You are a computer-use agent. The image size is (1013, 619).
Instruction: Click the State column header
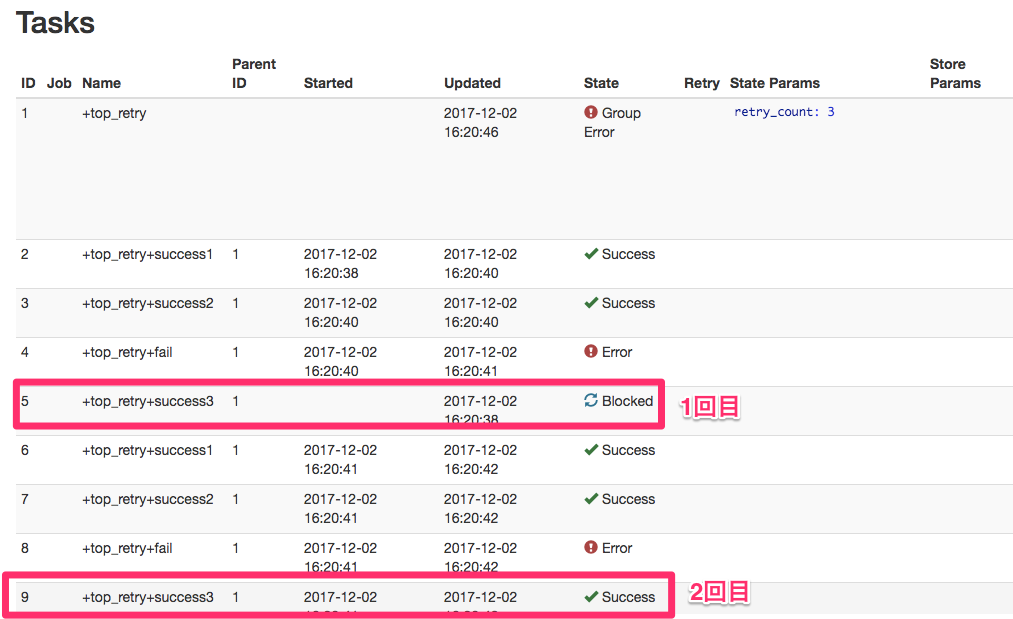tap(601, 83)
